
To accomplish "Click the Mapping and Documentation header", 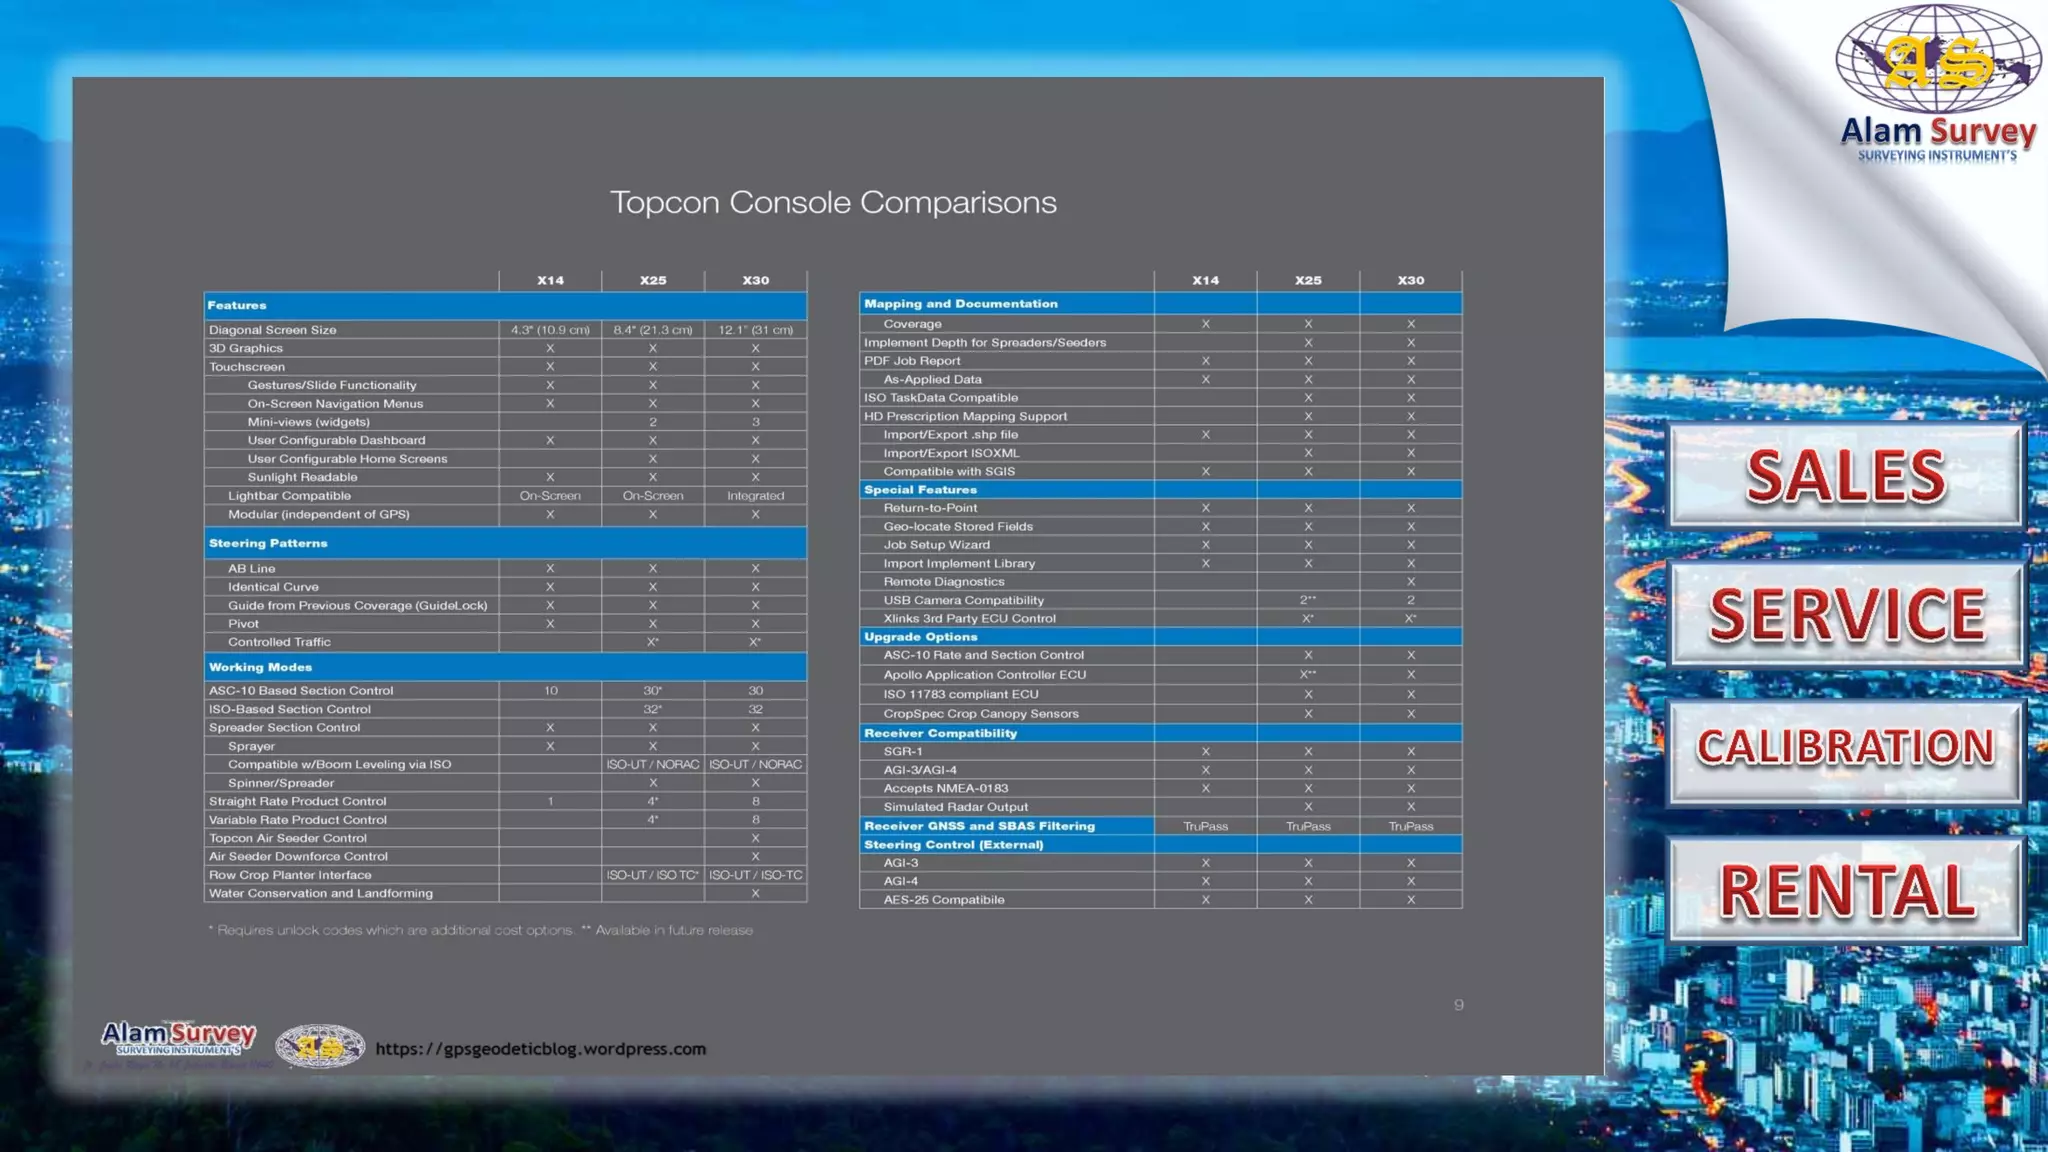I will tap(960, 304).
